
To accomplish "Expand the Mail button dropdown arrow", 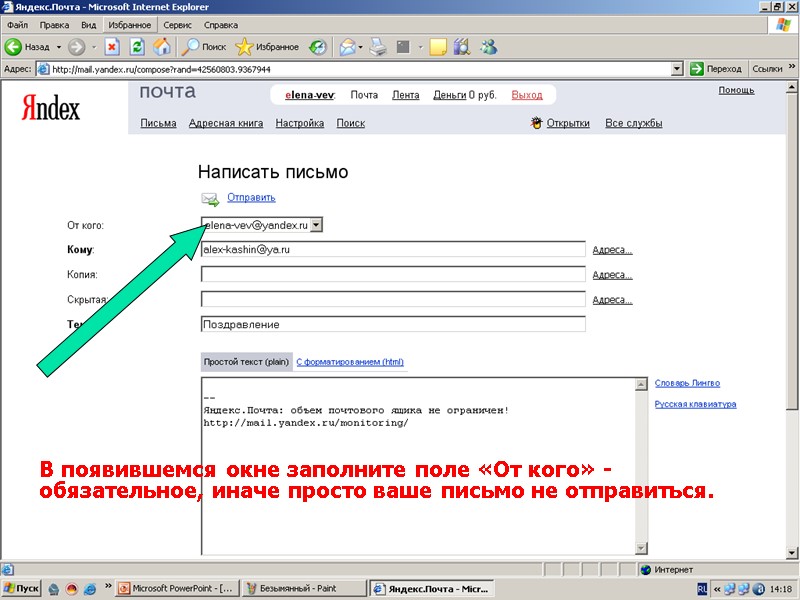I will [x=360, y=47].
